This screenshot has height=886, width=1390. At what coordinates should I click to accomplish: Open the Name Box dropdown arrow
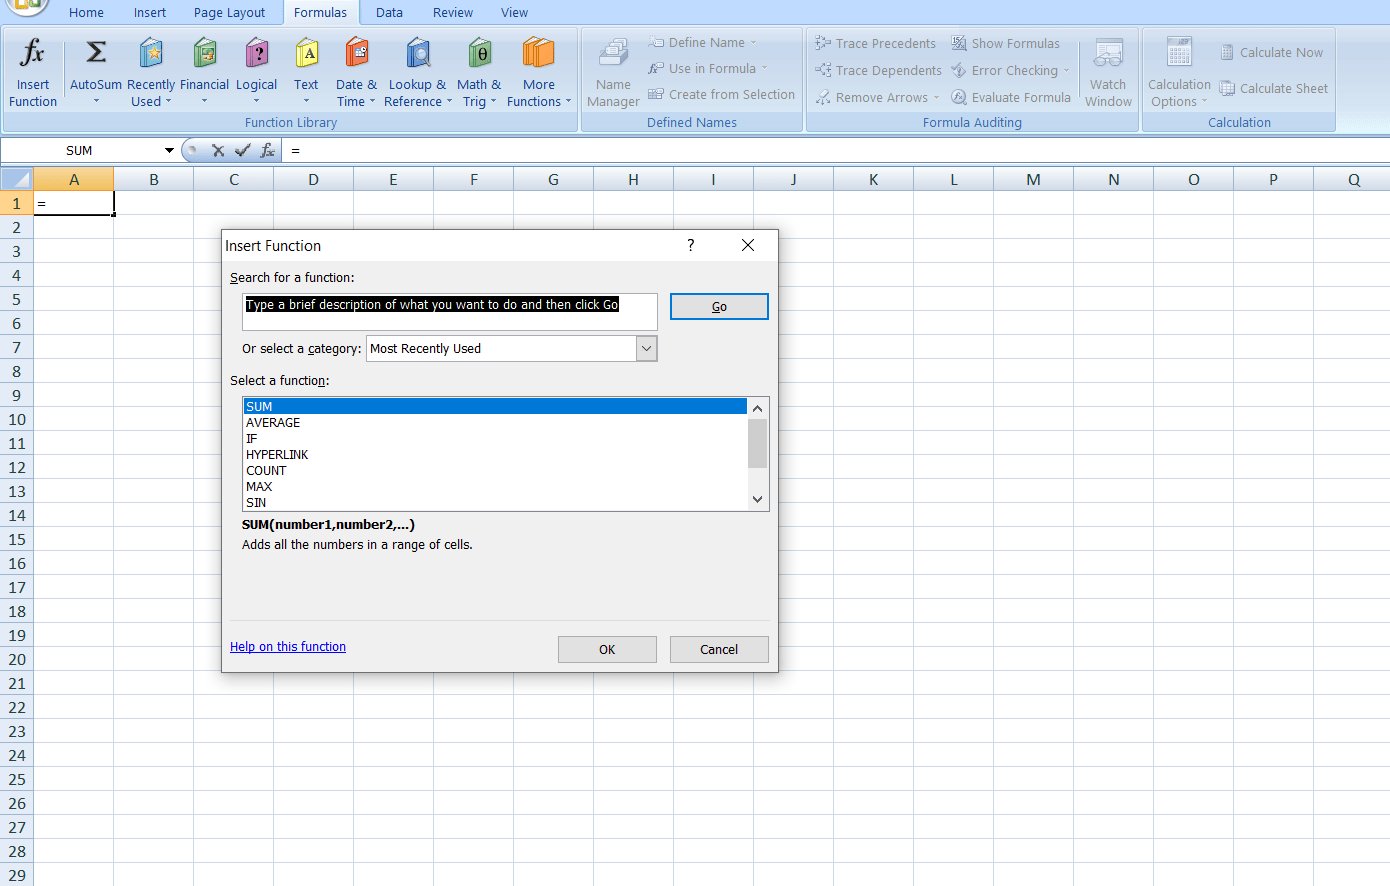tap(169, 150)
